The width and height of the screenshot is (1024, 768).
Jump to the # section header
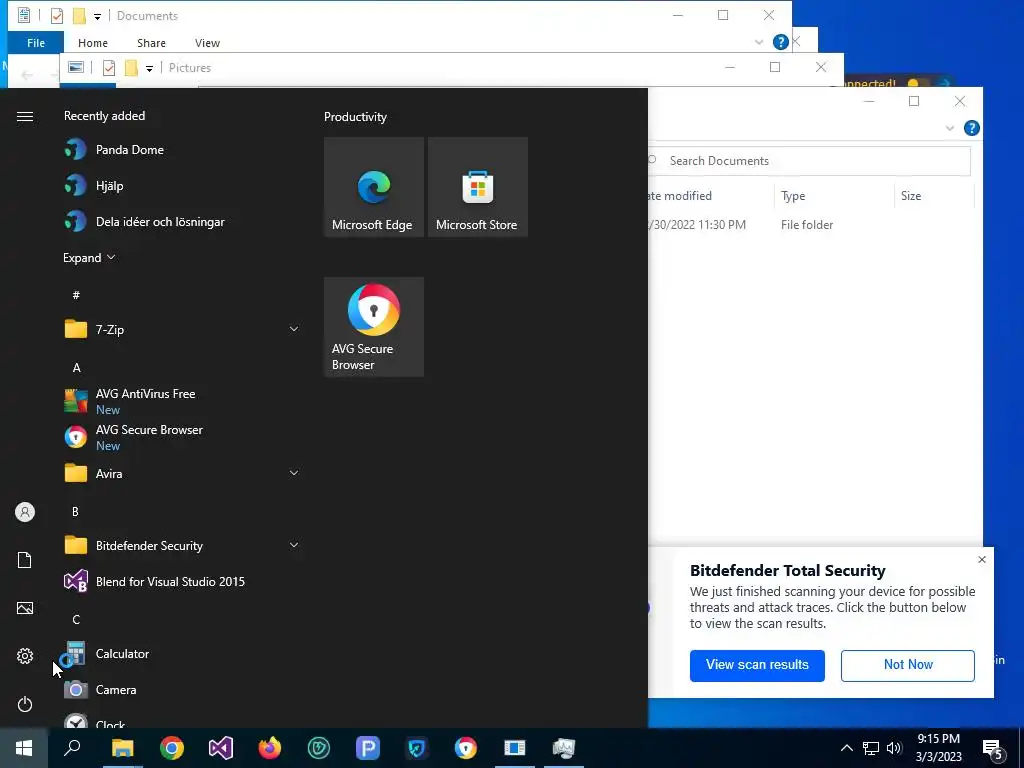tap(76, 295)
